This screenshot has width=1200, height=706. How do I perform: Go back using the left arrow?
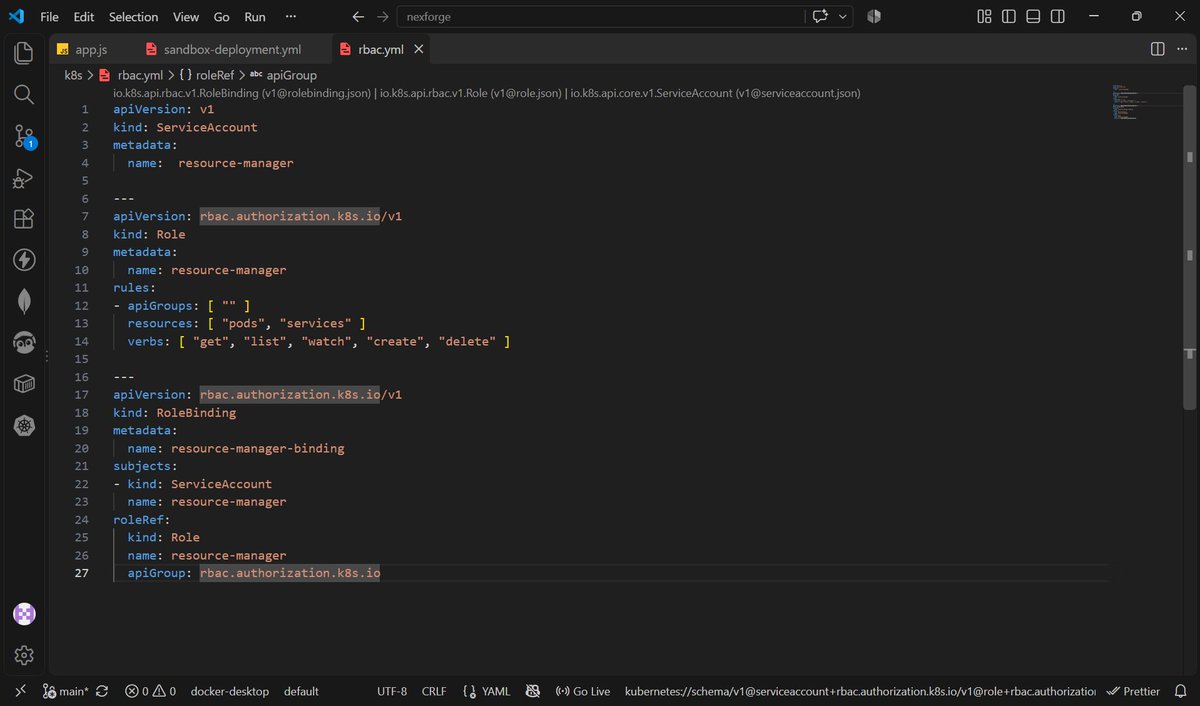click(x=358, y=17)
